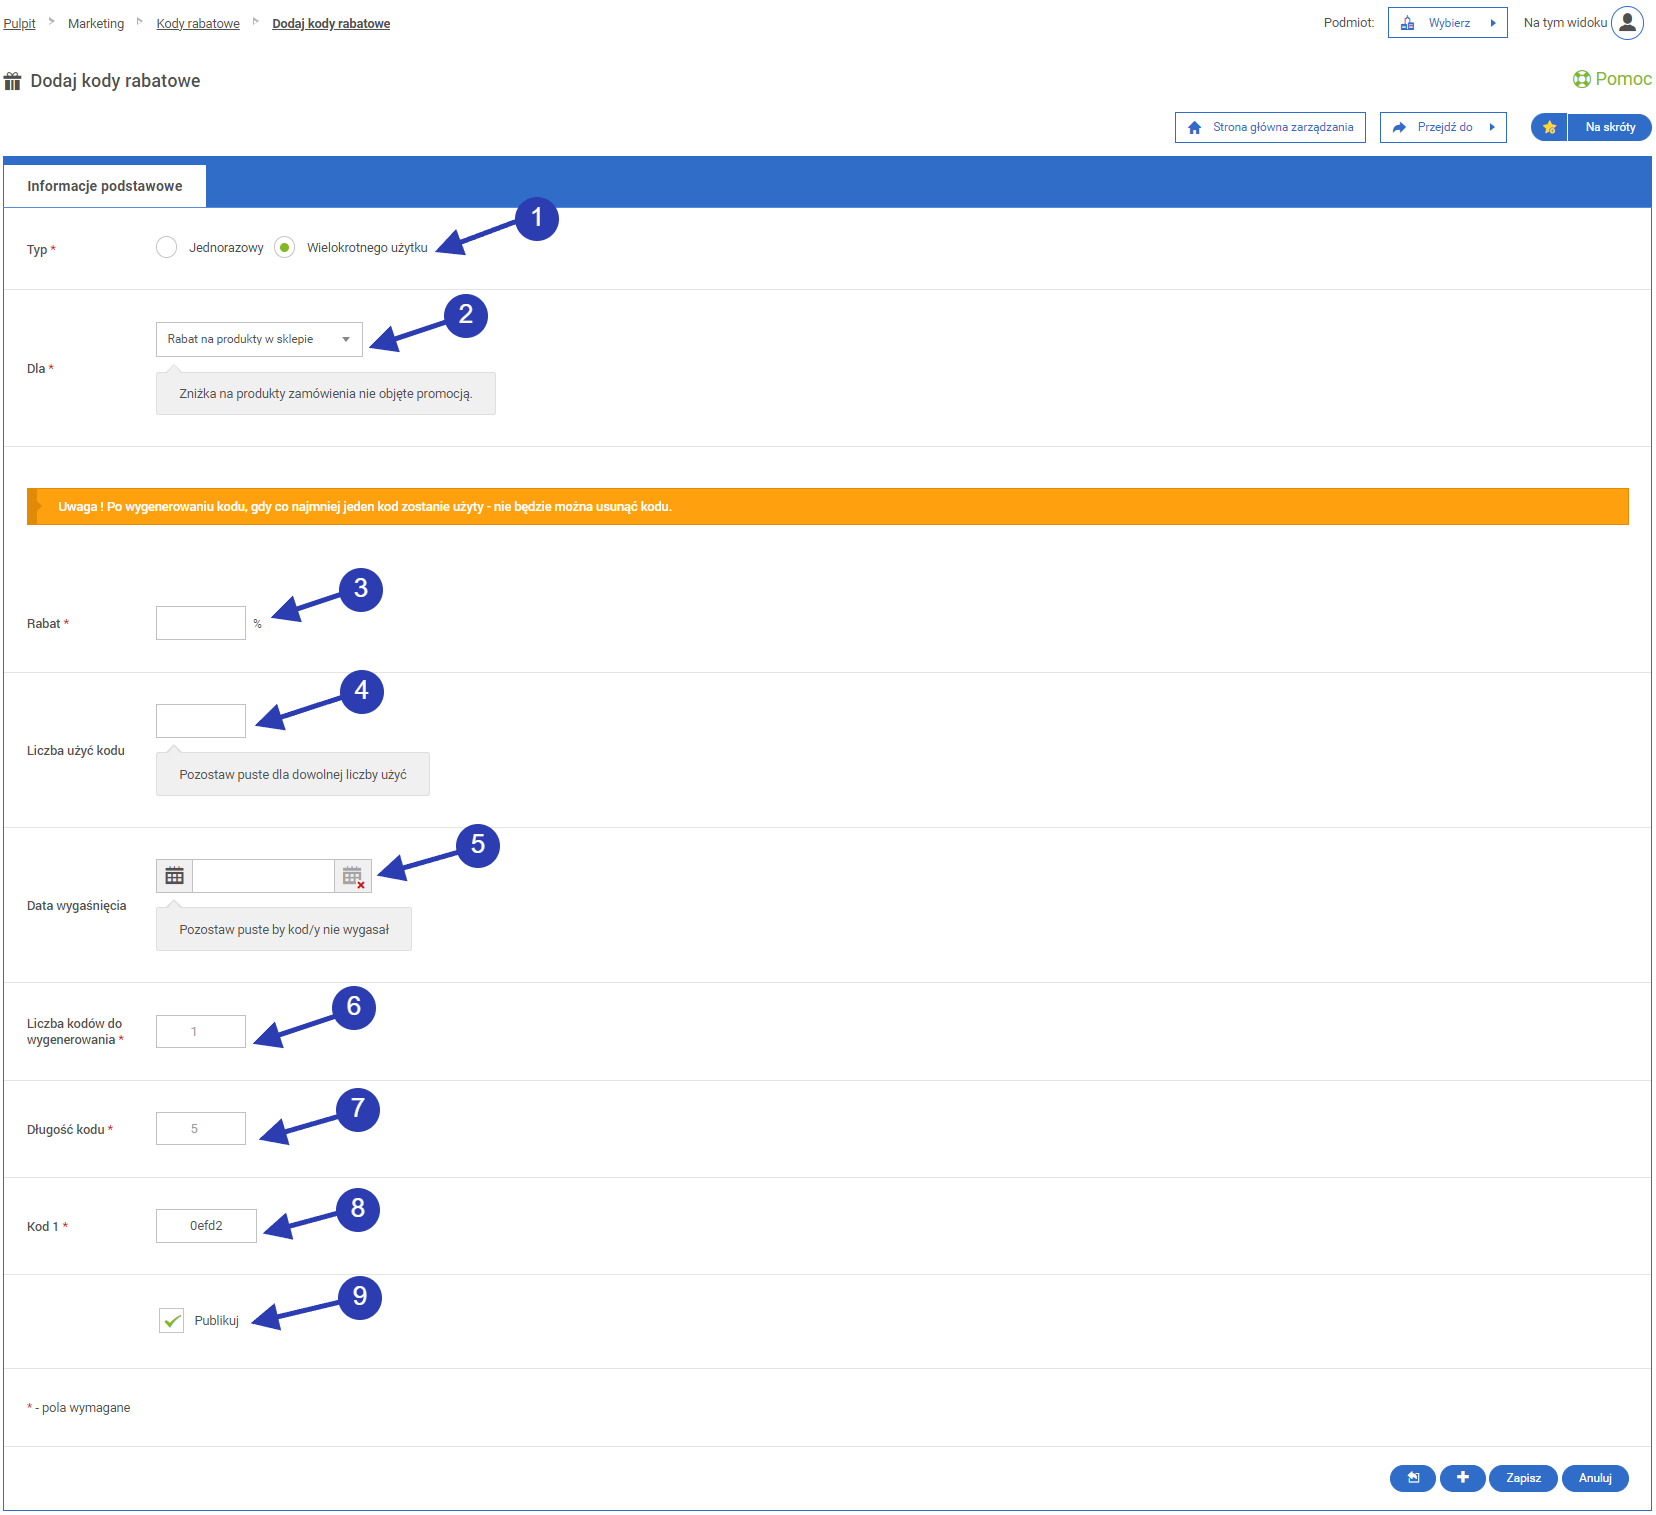Click the home icon for Strona główna zarządzania
This screenshot has width=1656, height=1515.
coord(1194,128)
